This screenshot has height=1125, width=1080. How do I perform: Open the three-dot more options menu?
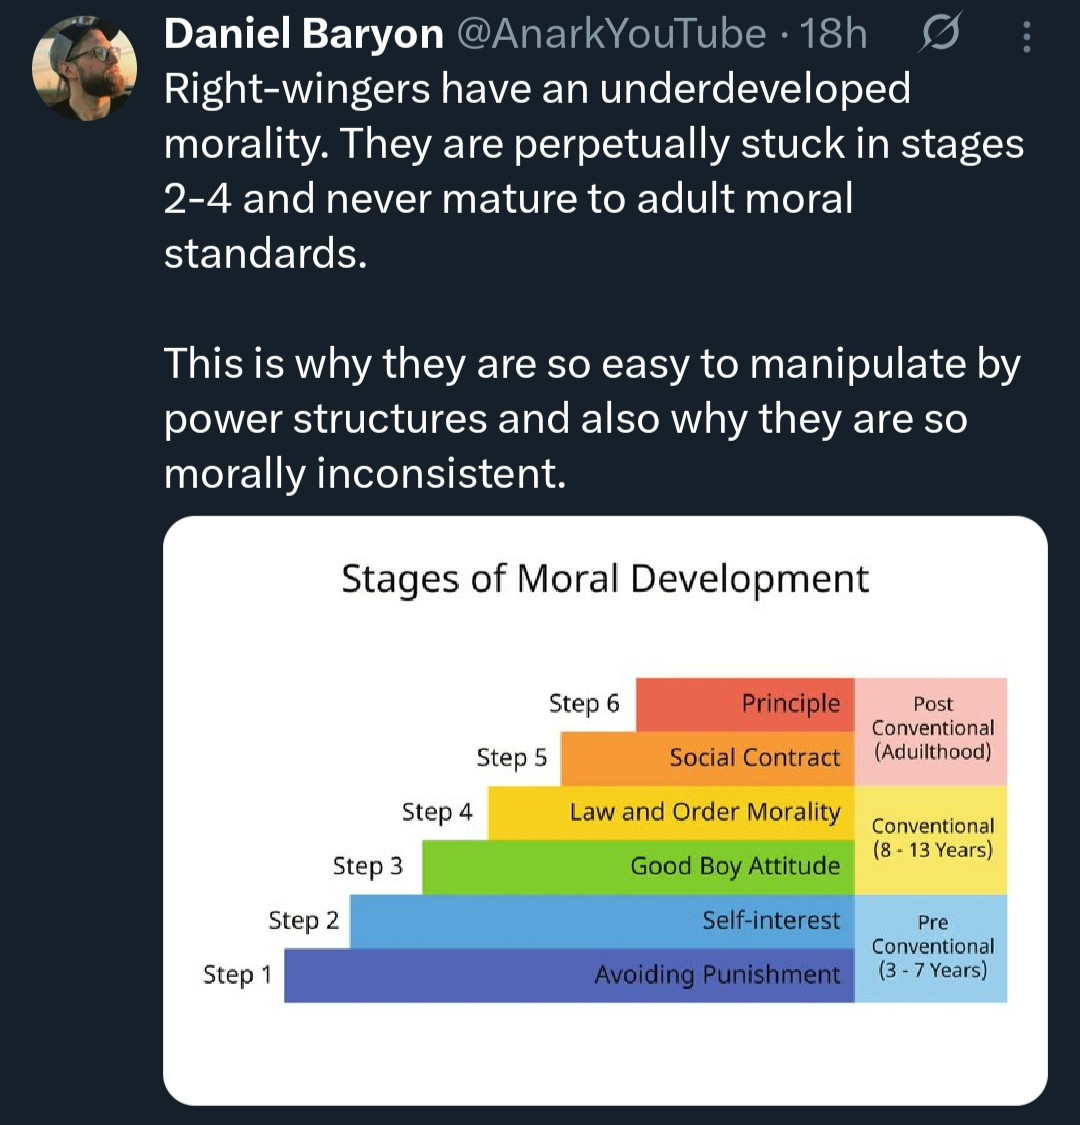[1025, 36]
